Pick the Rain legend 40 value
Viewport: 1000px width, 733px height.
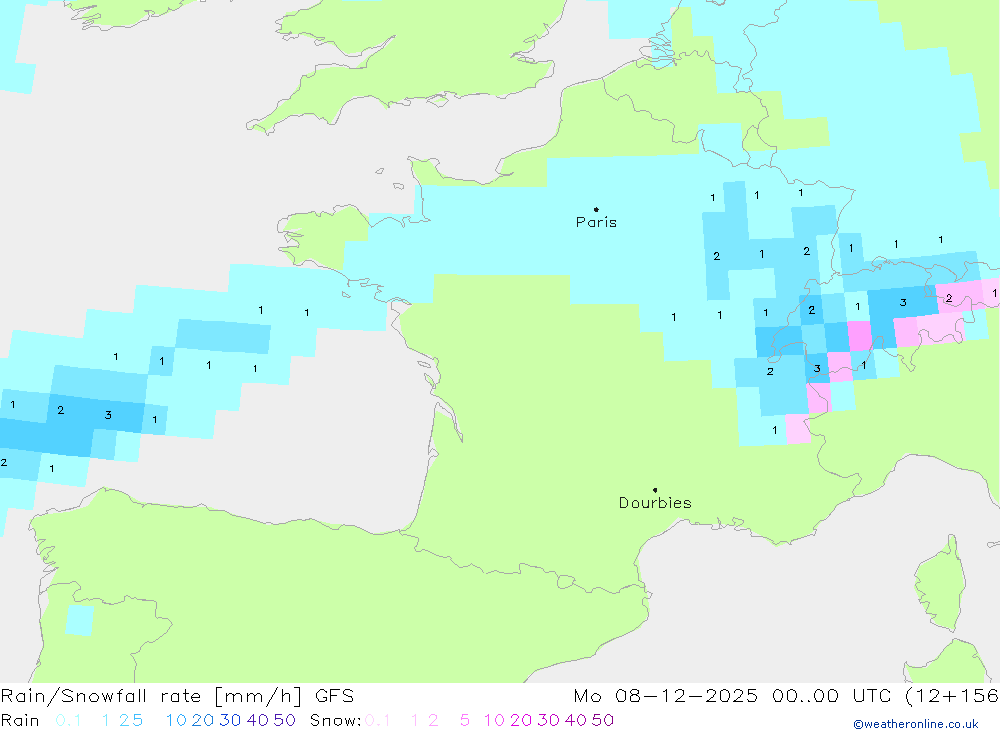[258, 720]
